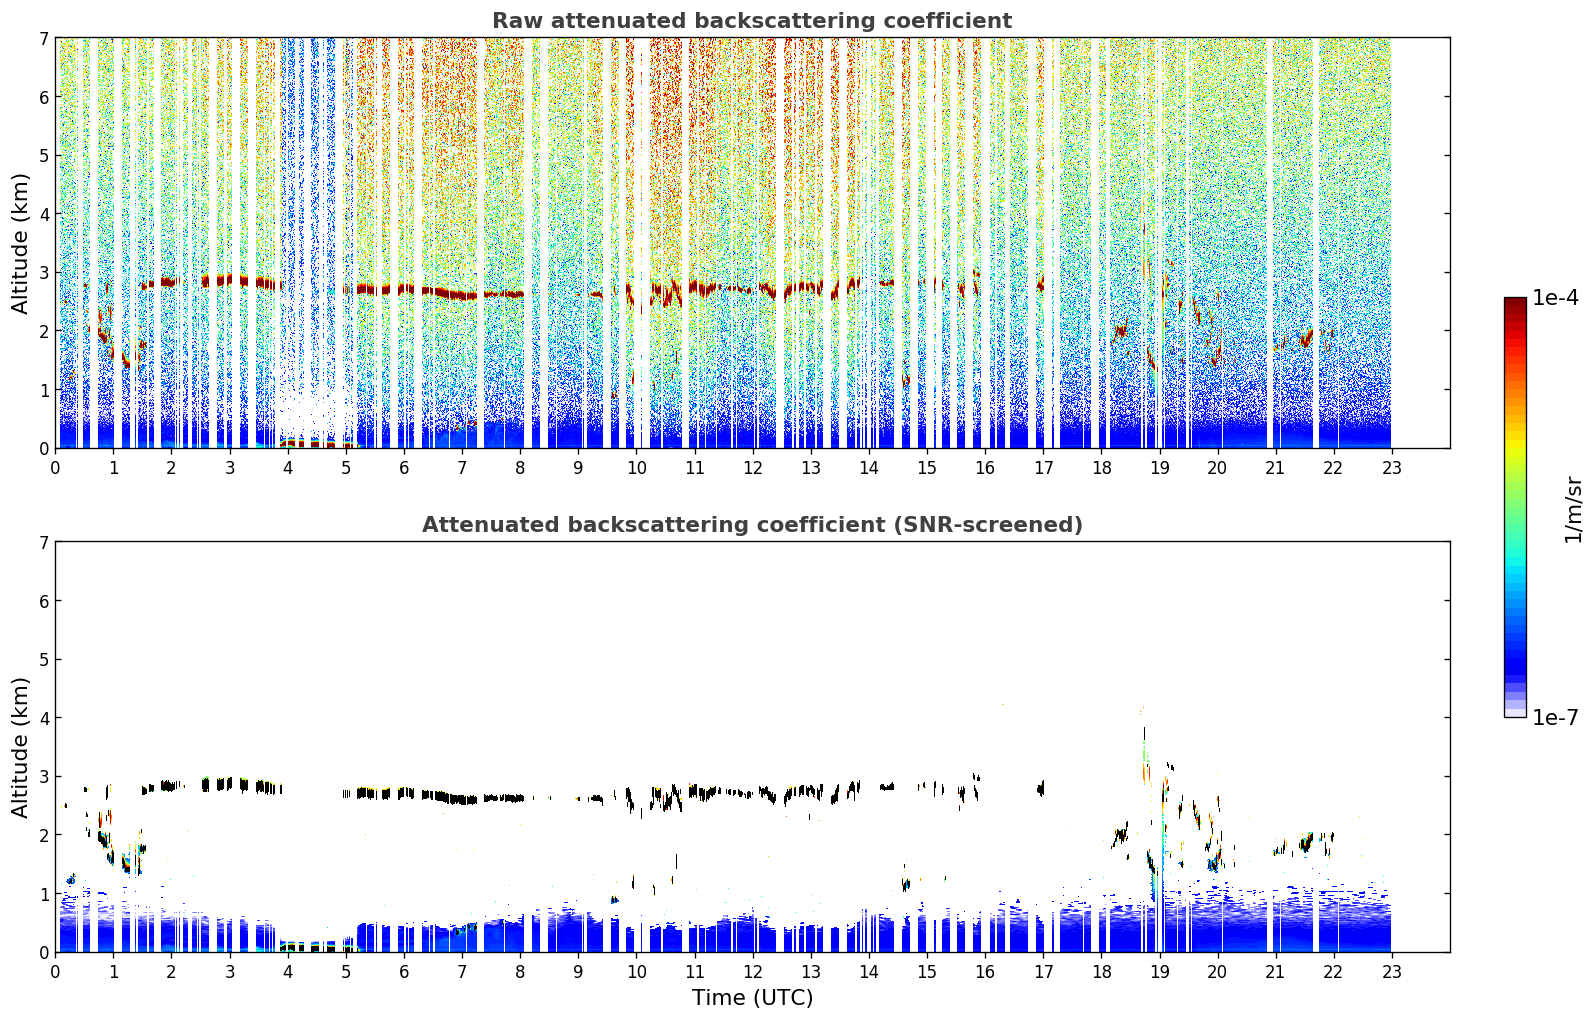Image resolution: width=1595 pixels, height=1020 pixels.
Task: Click time tick '12' under the raw plot
Action: coord(752,468)
